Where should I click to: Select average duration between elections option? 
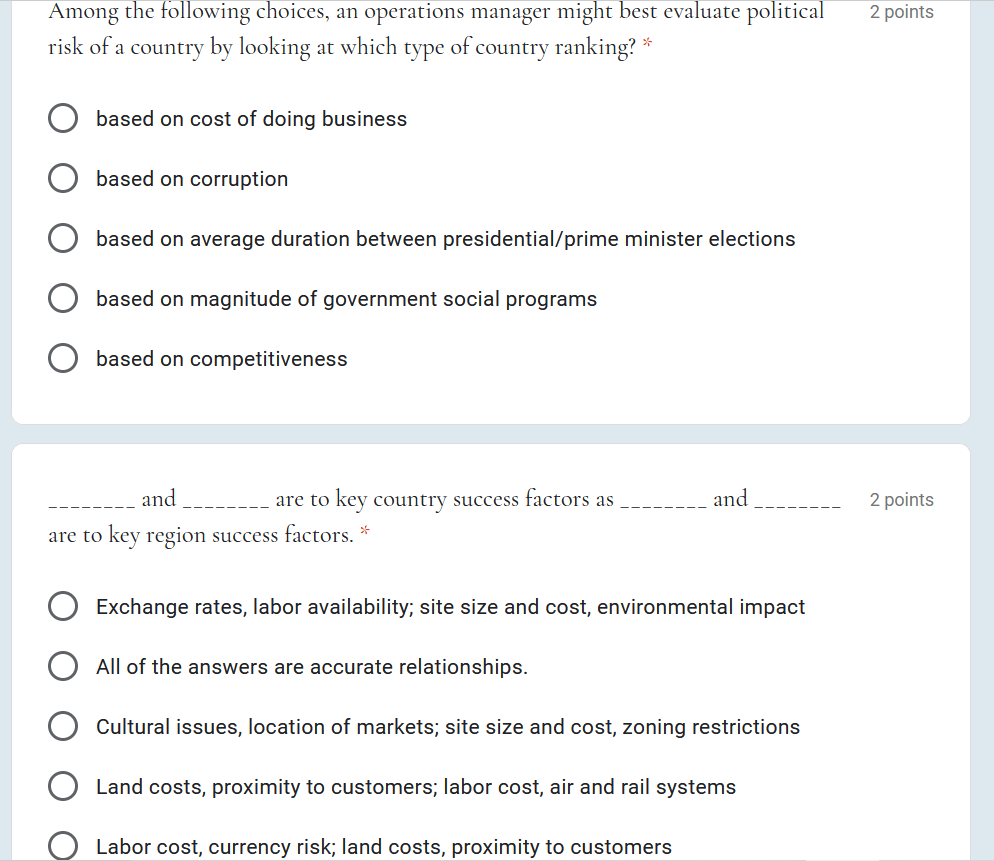point(63,238)
